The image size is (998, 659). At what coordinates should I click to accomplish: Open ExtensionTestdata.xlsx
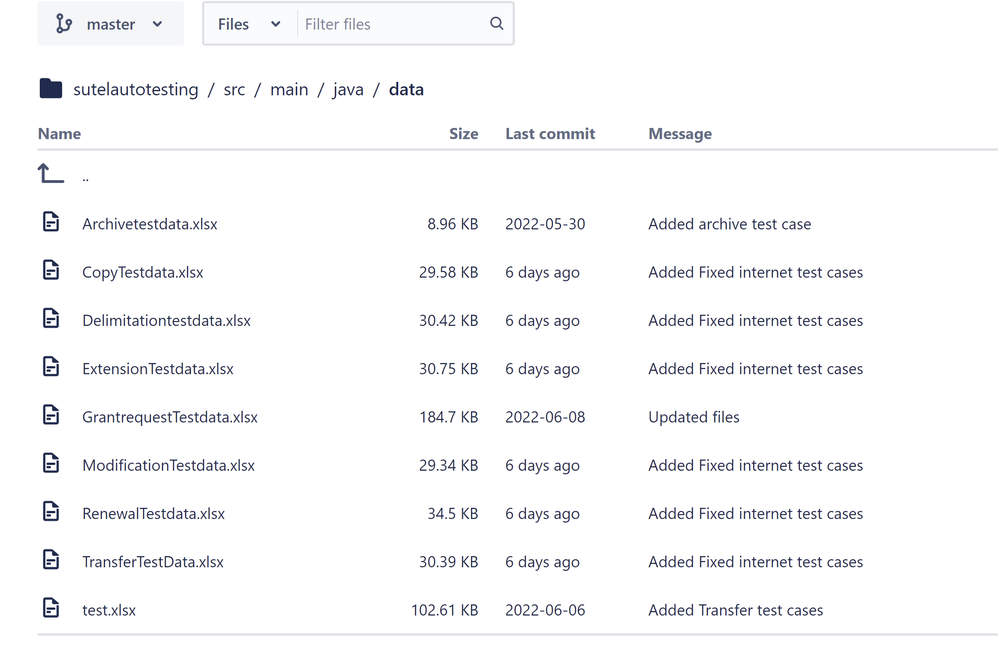click(x=158, y=369)
